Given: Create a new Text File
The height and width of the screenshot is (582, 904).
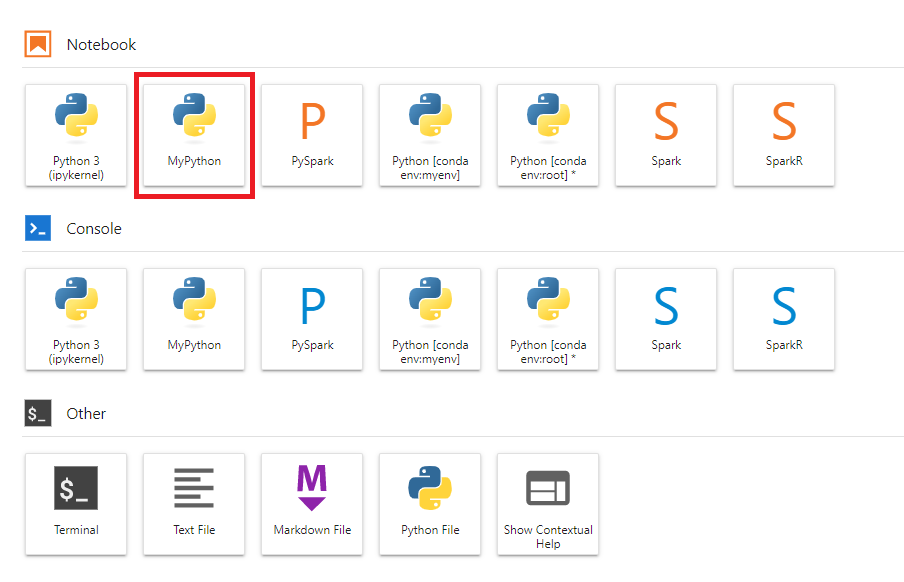Looking at the screenshot, I should 194,503.
